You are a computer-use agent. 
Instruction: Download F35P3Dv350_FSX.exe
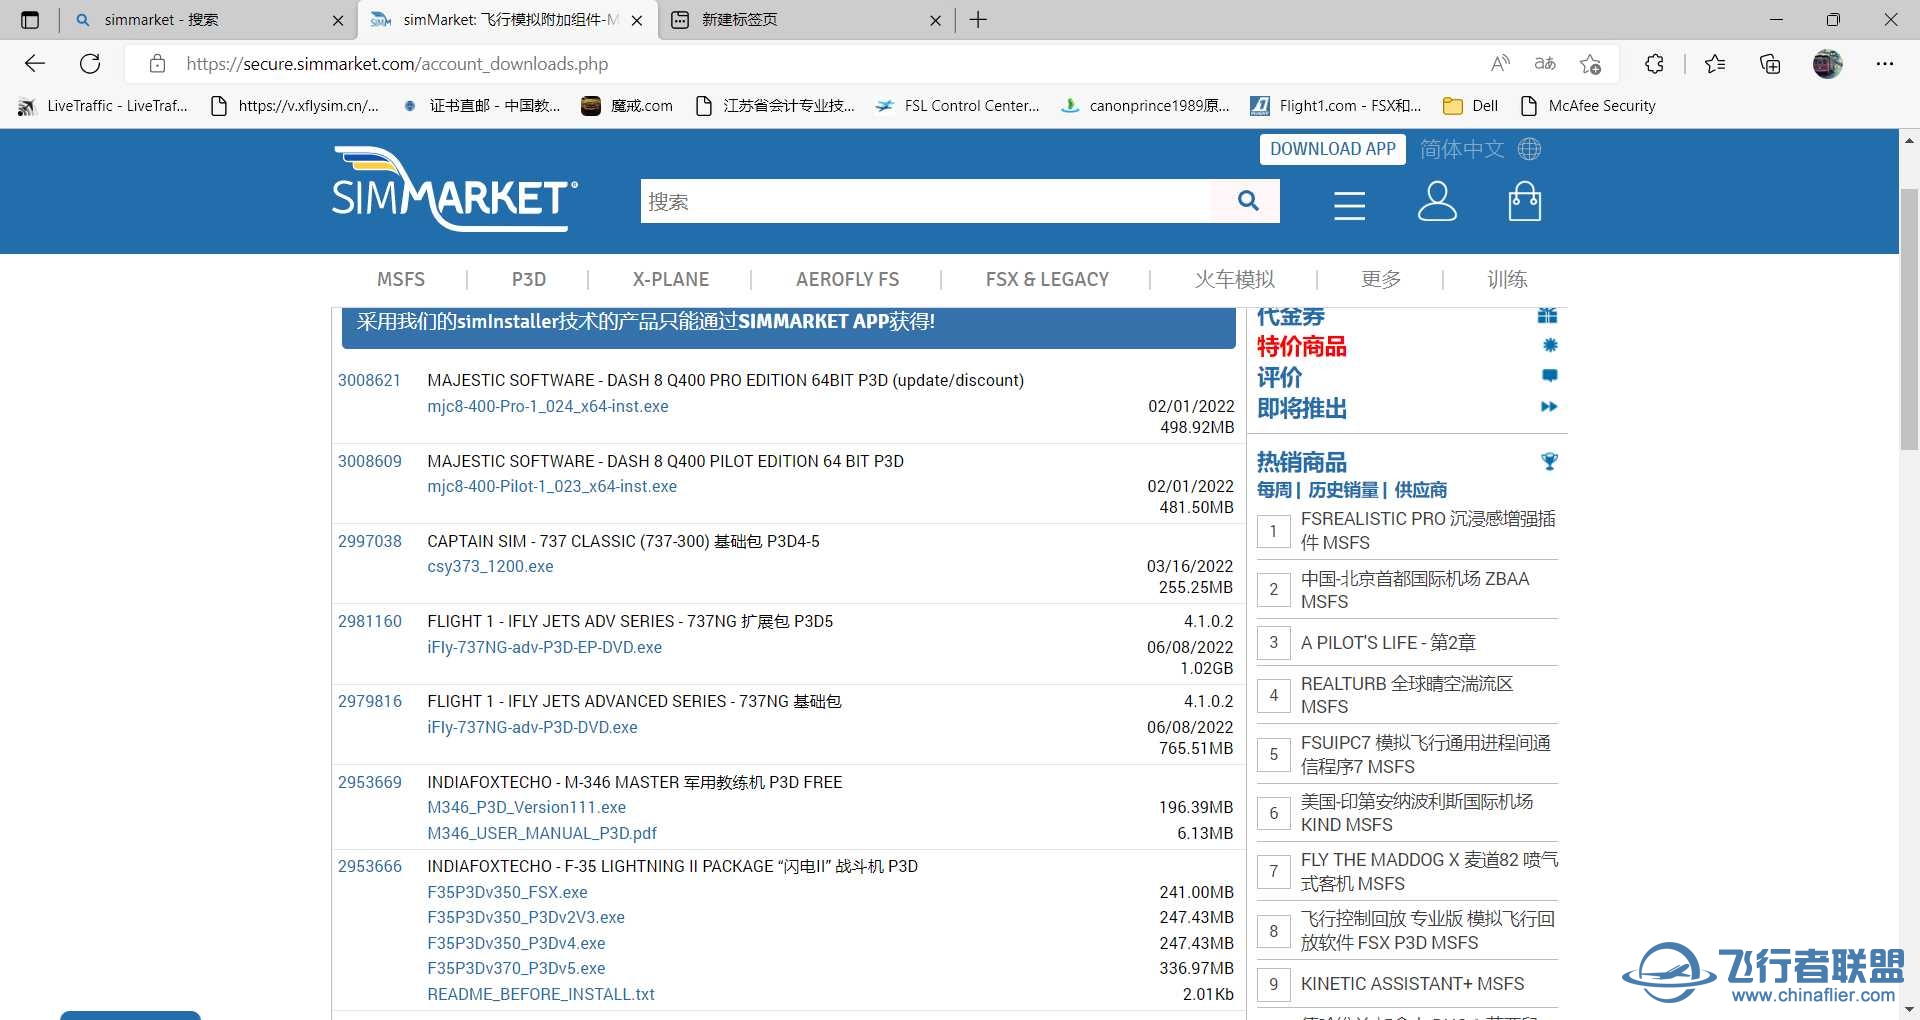point(507,892)
